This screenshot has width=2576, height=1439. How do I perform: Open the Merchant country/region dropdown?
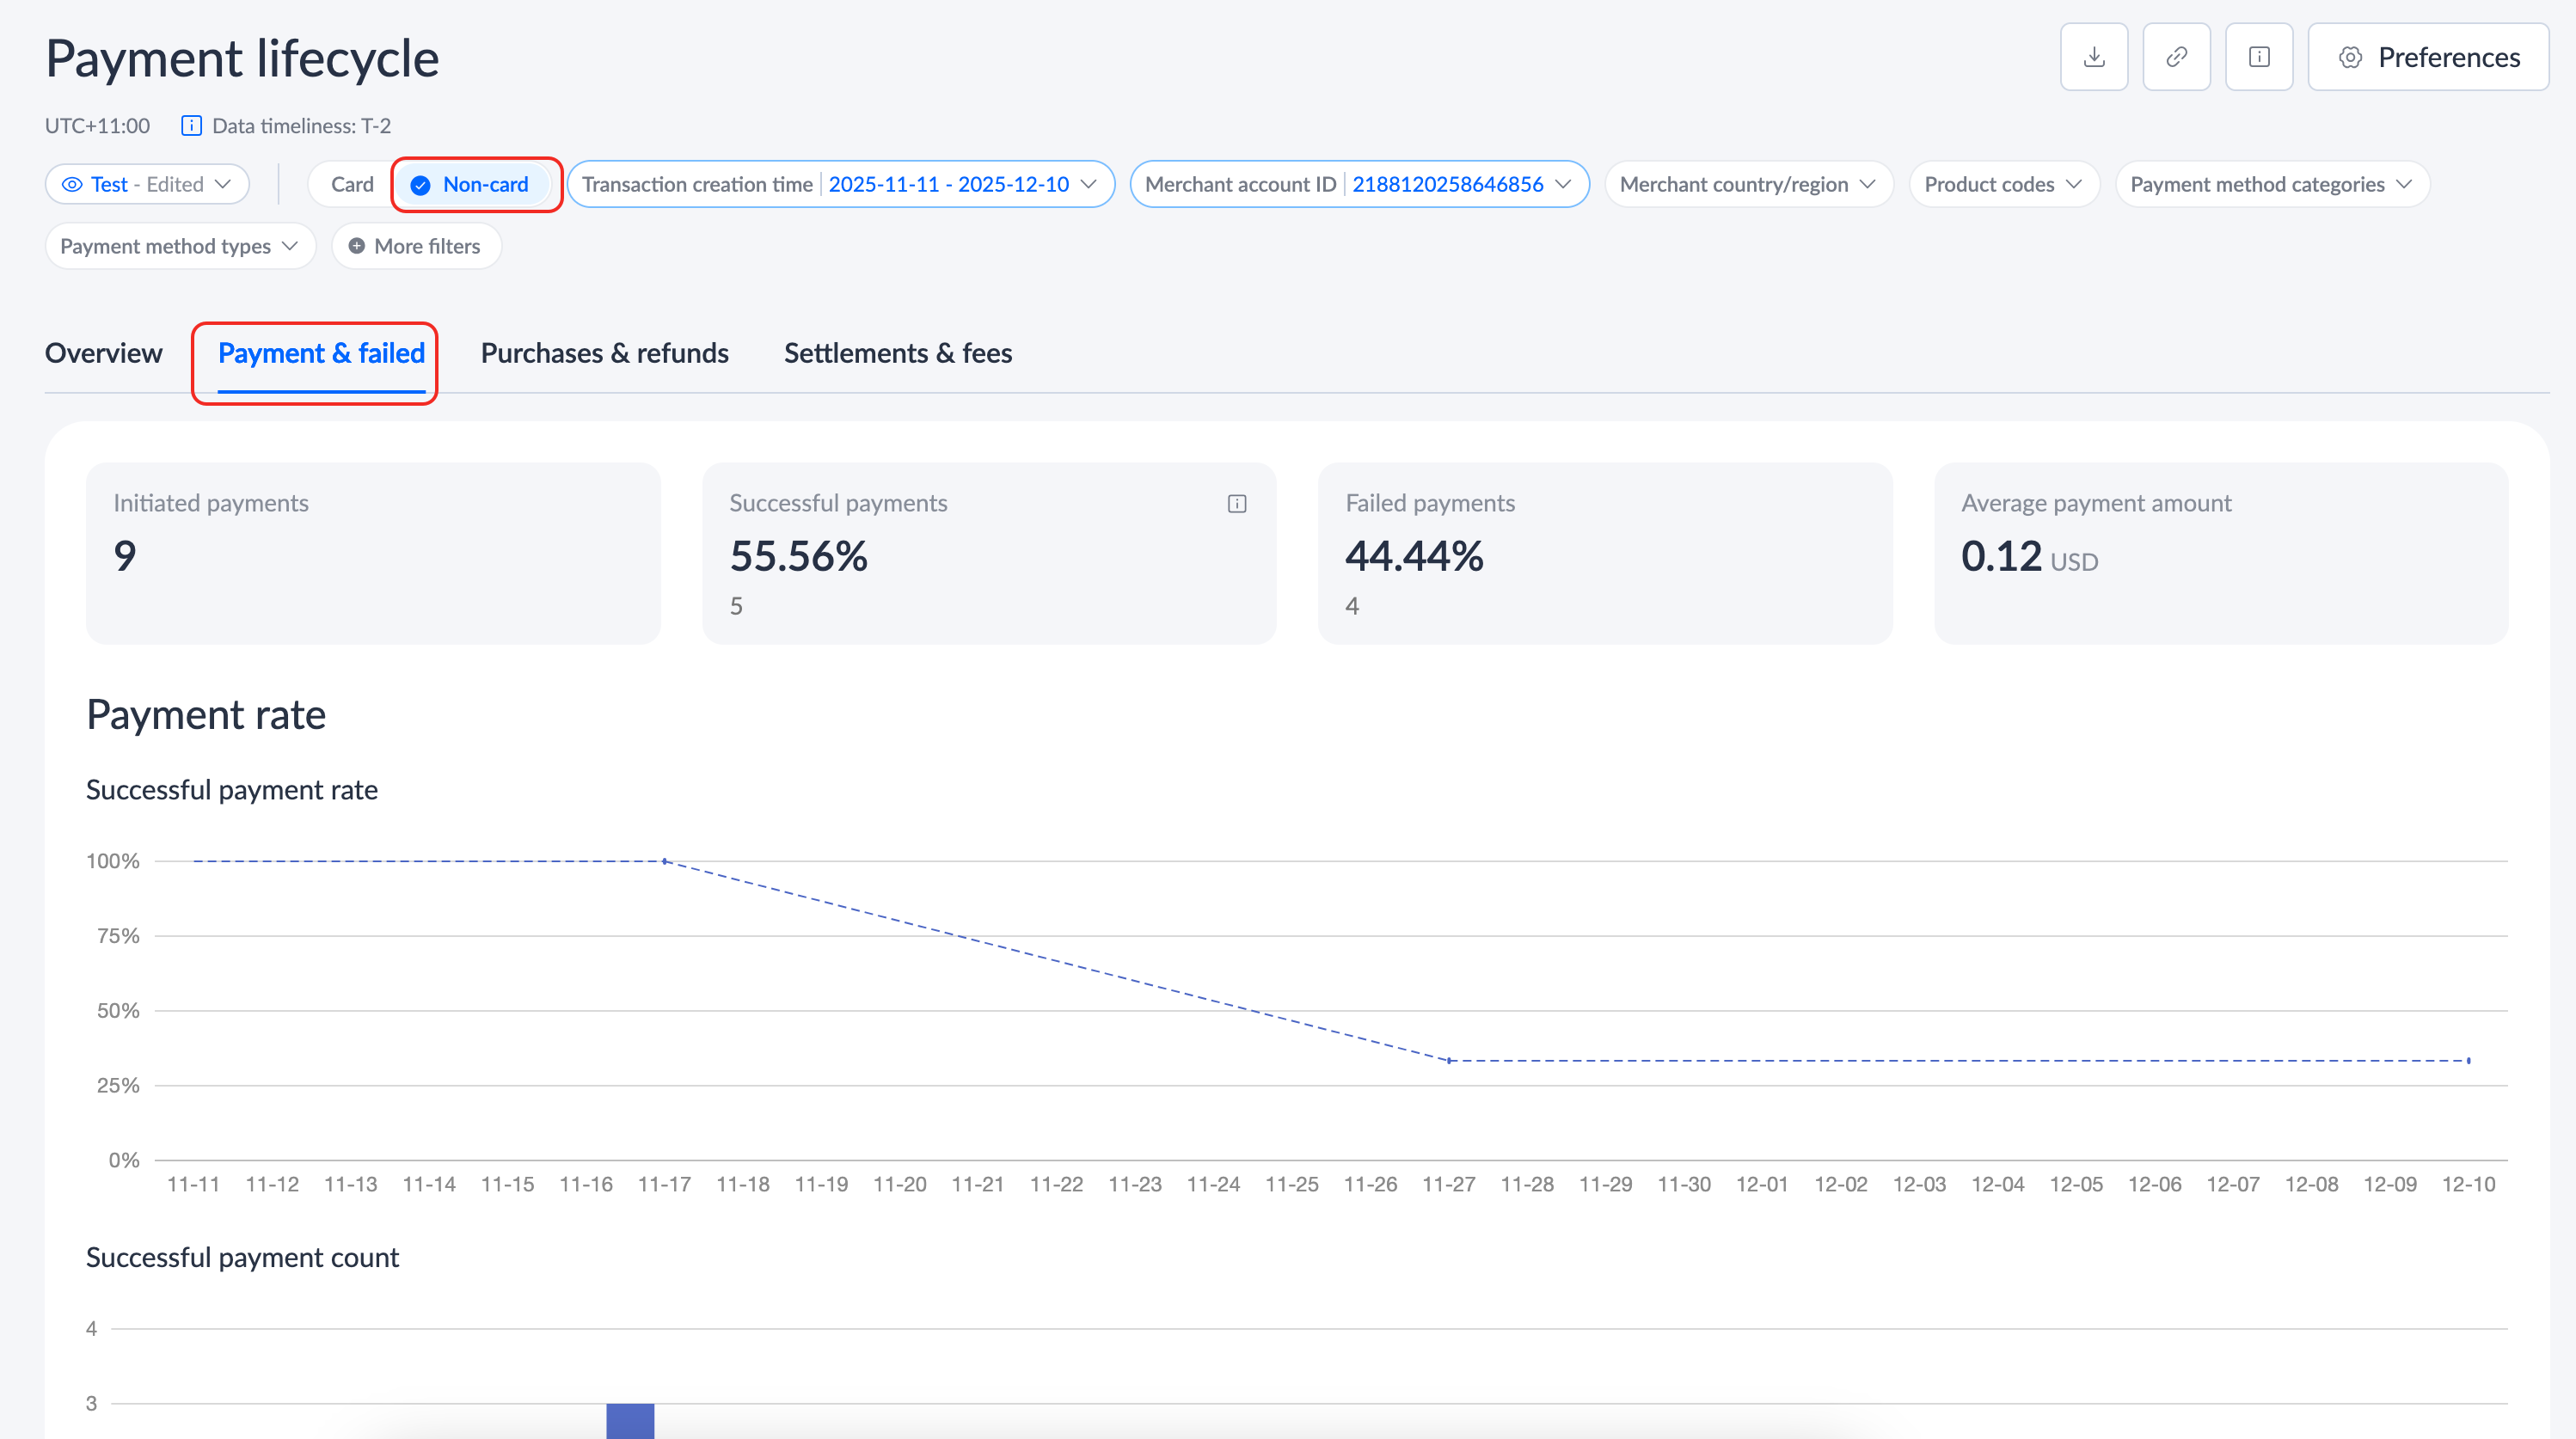1747,184
